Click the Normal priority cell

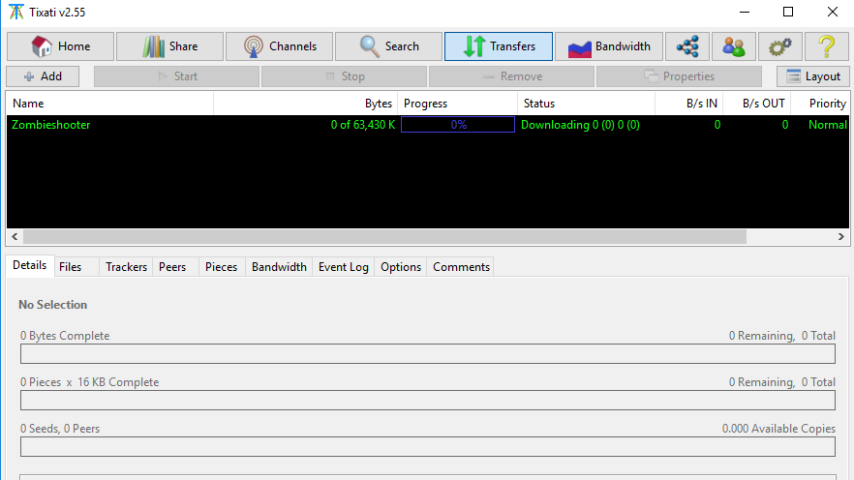pos(827,125)
